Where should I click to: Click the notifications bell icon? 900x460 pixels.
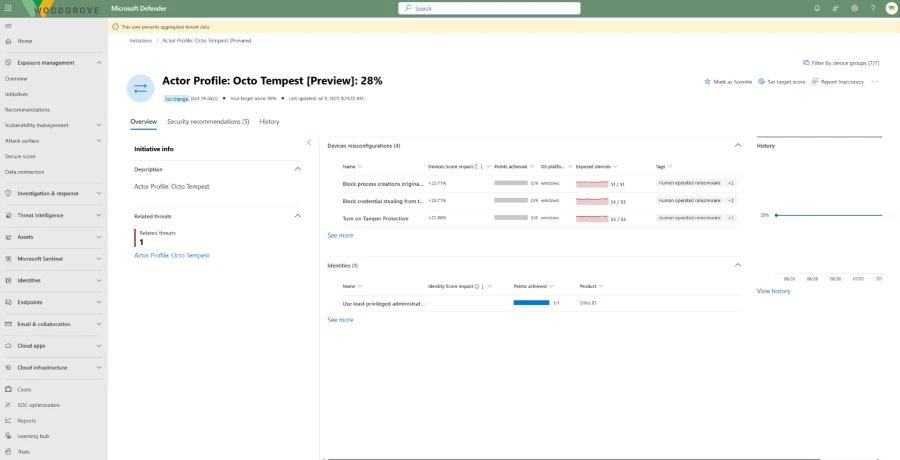(817, 8)
